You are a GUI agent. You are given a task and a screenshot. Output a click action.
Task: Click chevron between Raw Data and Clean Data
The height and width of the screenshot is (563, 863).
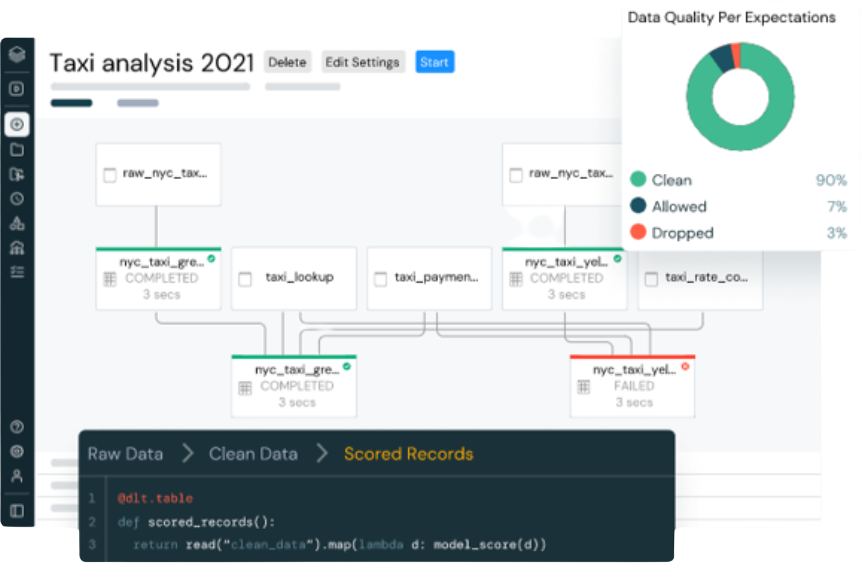188,454
